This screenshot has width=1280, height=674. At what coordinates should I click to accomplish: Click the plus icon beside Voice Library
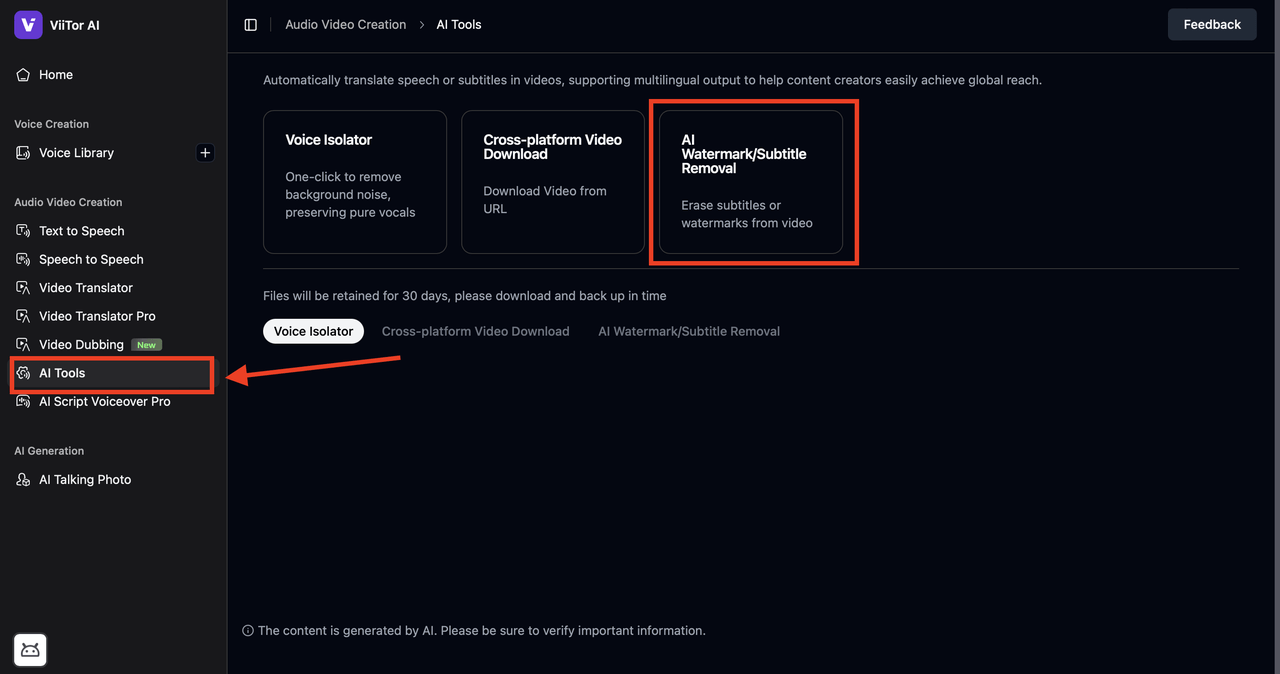point(205,153)
